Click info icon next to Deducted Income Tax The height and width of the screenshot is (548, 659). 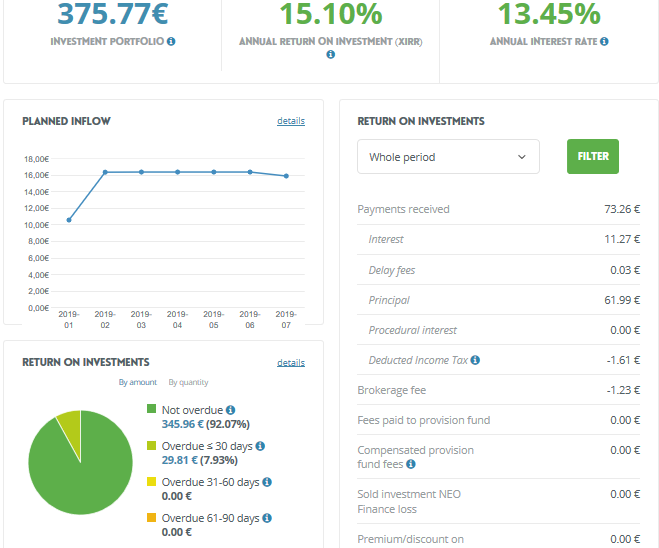[x=475, y=360]
